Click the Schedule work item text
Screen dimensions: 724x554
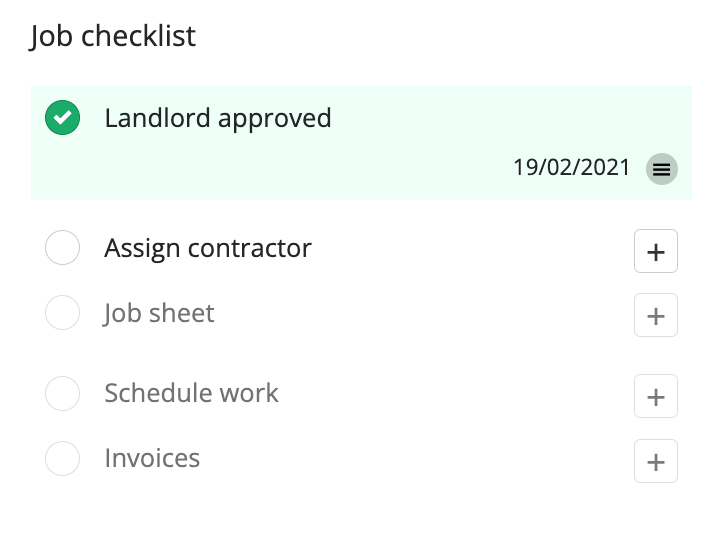(x=191, y=393)
